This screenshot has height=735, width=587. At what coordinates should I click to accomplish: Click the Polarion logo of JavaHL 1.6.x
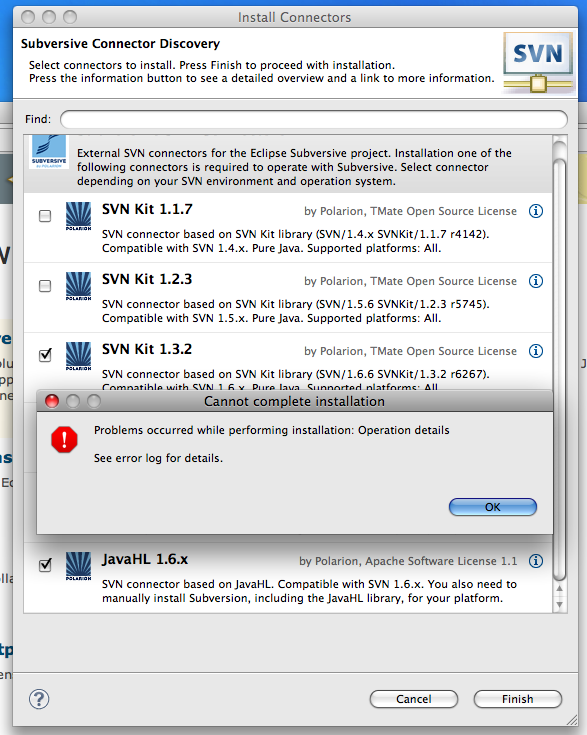pyautogui.click(x=78, y=566)
